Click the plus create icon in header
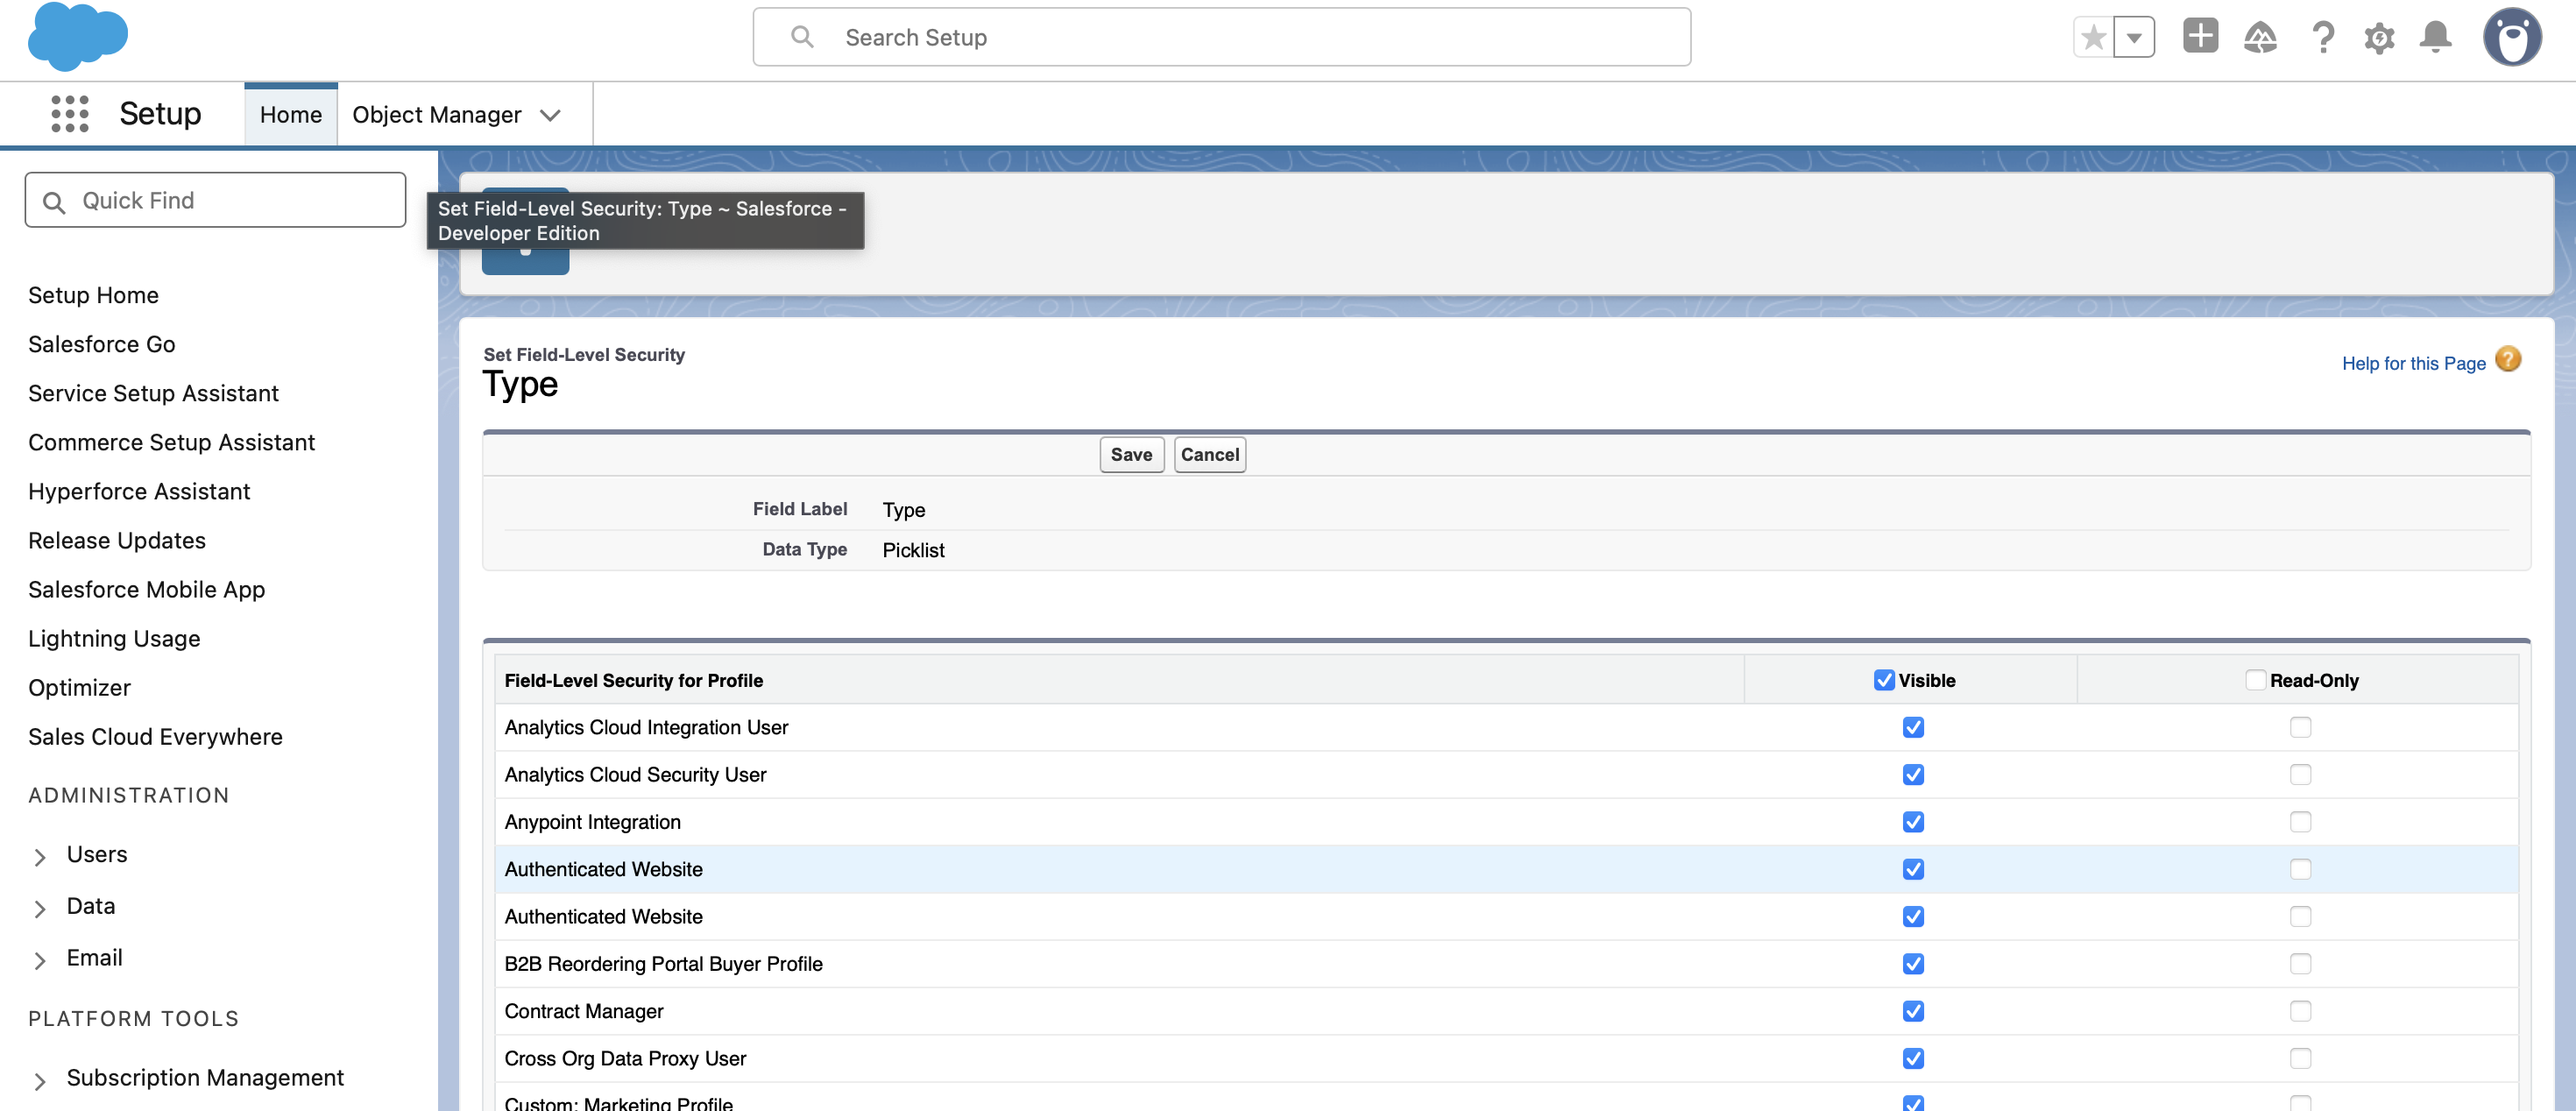 click(x=2200, y=37)
